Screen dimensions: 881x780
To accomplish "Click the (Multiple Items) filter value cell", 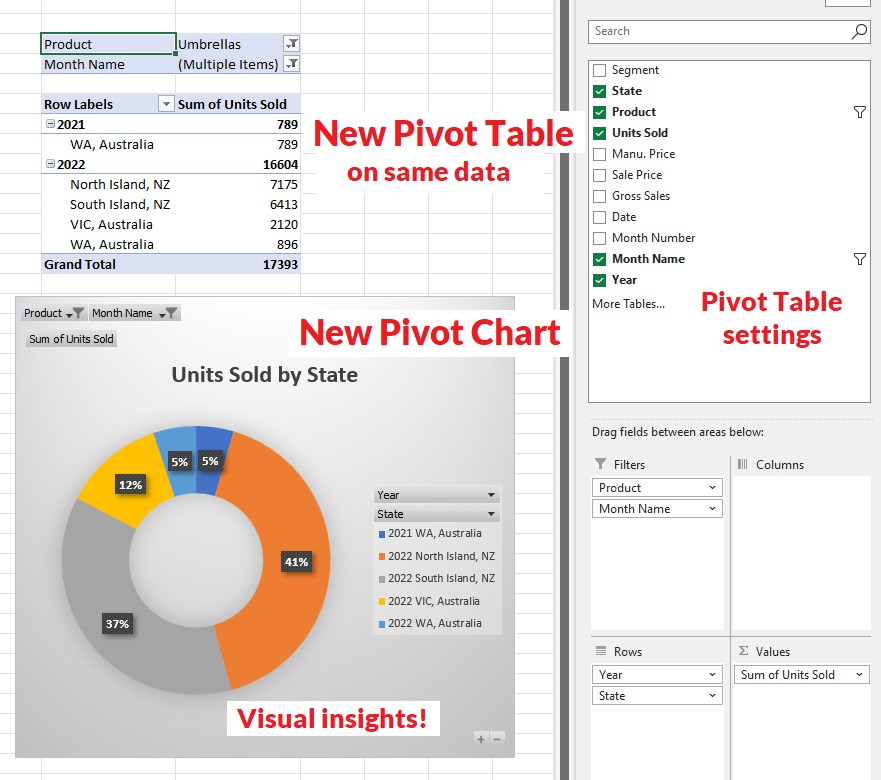I will tap(228, 64).
